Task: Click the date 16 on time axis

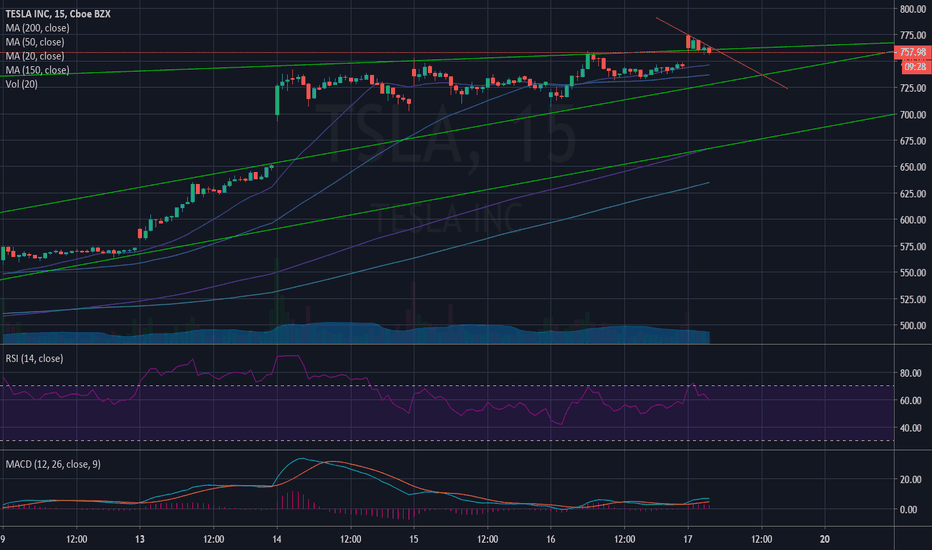Action: (x=551, y=539)
